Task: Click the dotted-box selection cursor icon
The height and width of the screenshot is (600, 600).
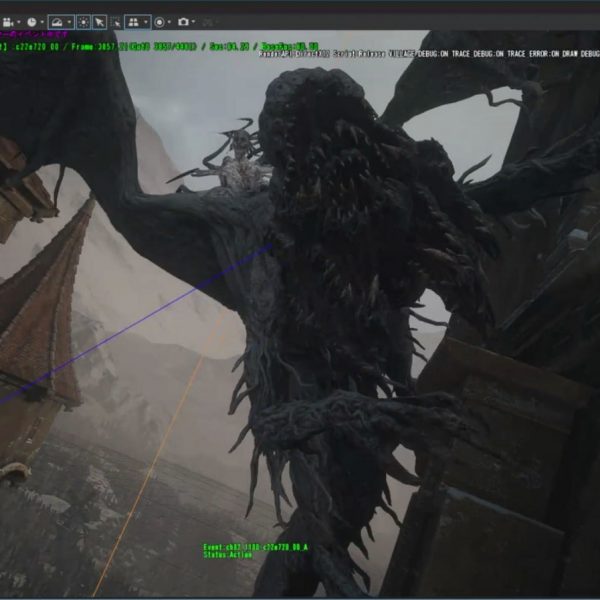Action: 116,23
